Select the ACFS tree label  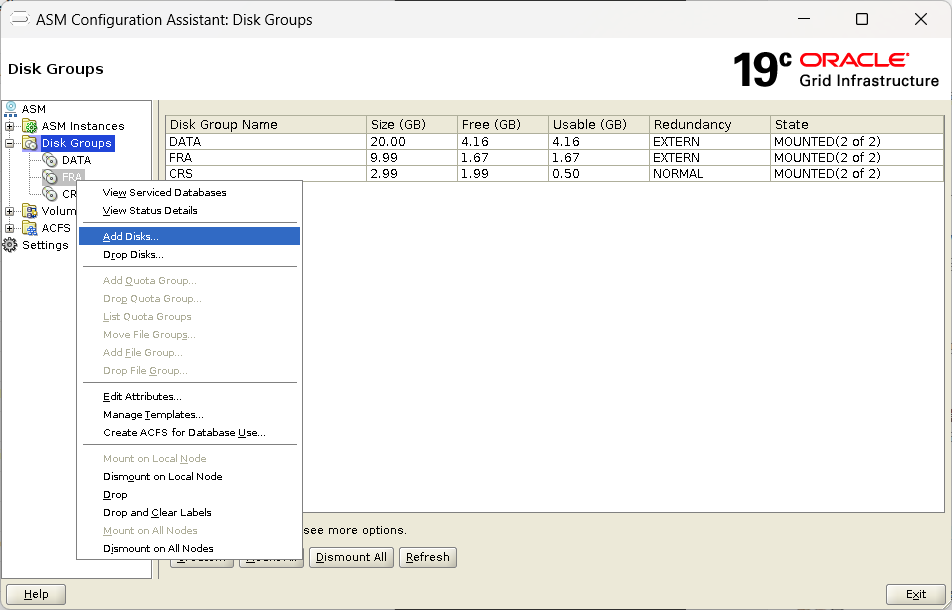coord(56,228)
